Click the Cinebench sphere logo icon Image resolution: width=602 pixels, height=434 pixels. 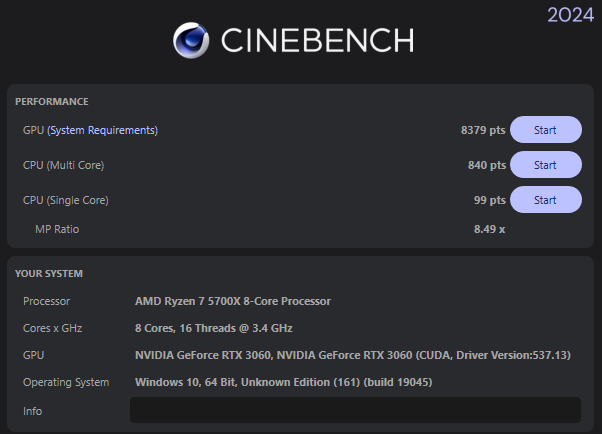click(x=191, y=40)
